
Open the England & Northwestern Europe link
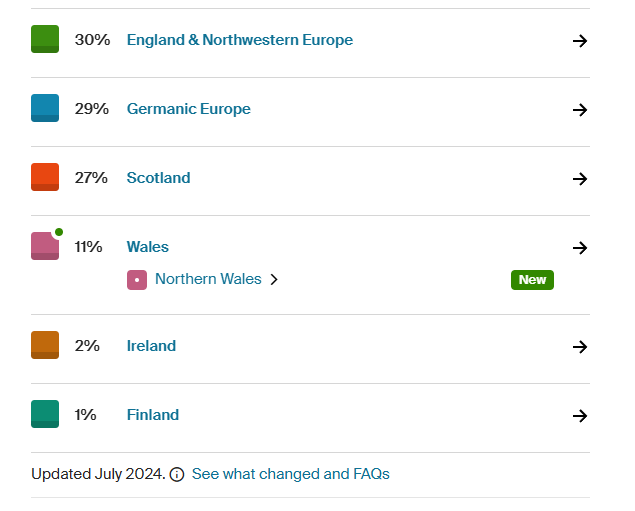coord(239,40)
